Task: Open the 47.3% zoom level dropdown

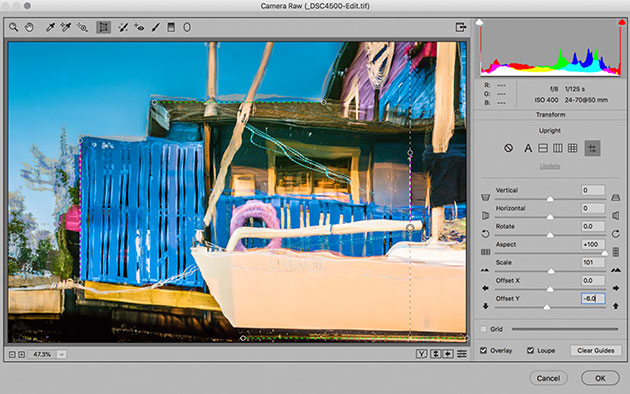Action: (61, 354)
